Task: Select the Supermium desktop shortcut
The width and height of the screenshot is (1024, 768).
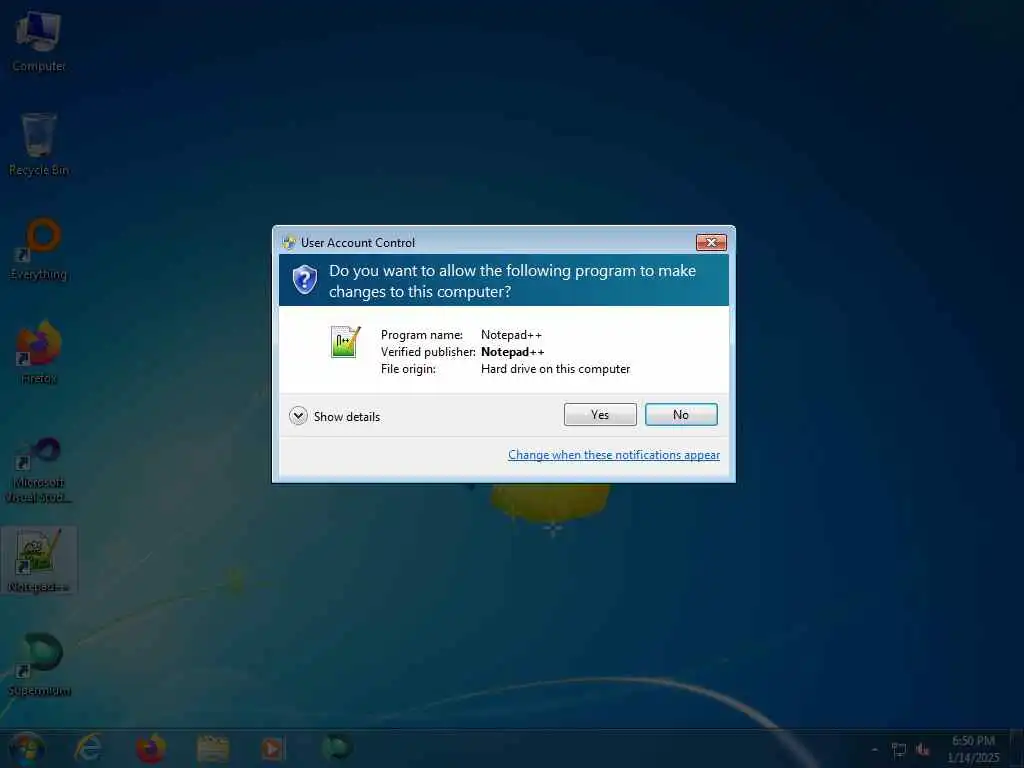Action: [39, 665]
